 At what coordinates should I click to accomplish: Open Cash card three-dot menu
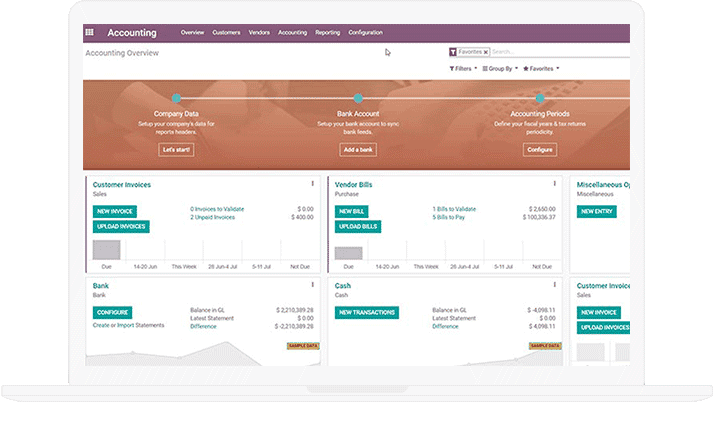[x=555, y=286]
